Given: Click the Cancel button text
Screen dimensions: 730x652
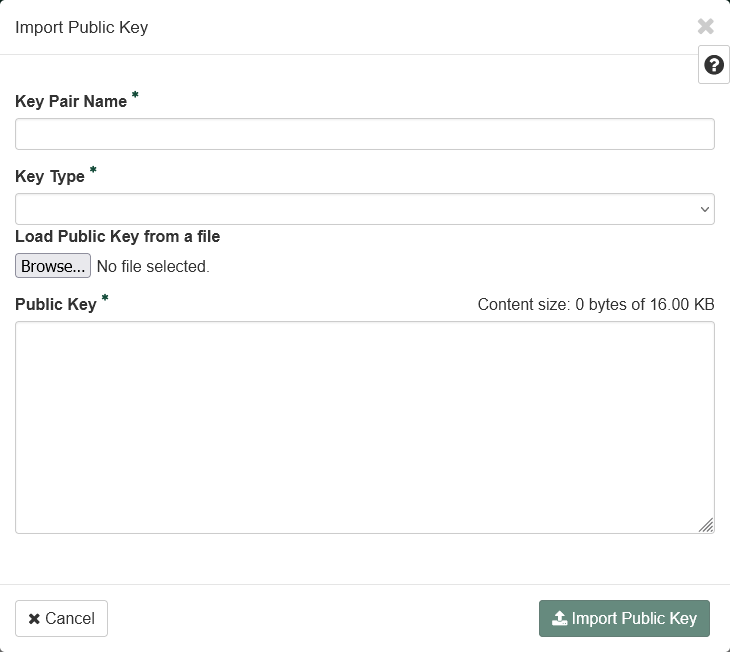Looking at the screenshot, I should pyautogui.click(x=70, y=619).
